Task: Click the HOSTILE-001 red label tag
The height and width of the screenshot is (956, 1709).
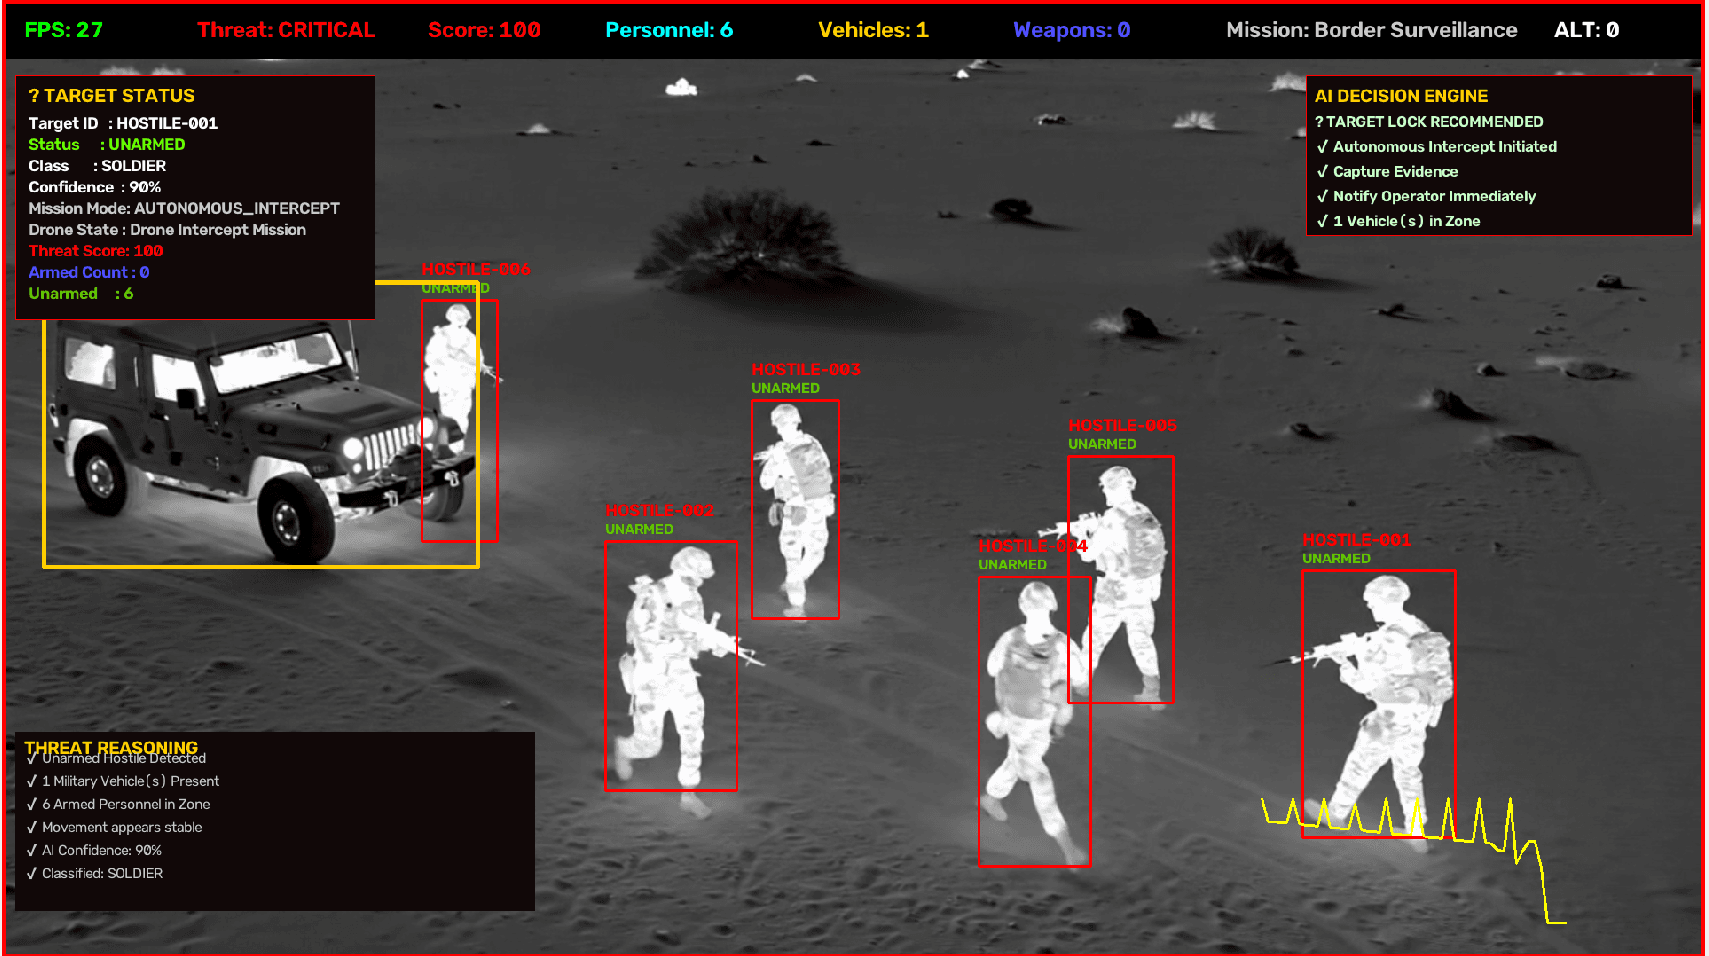Action: click(1357, 540)
